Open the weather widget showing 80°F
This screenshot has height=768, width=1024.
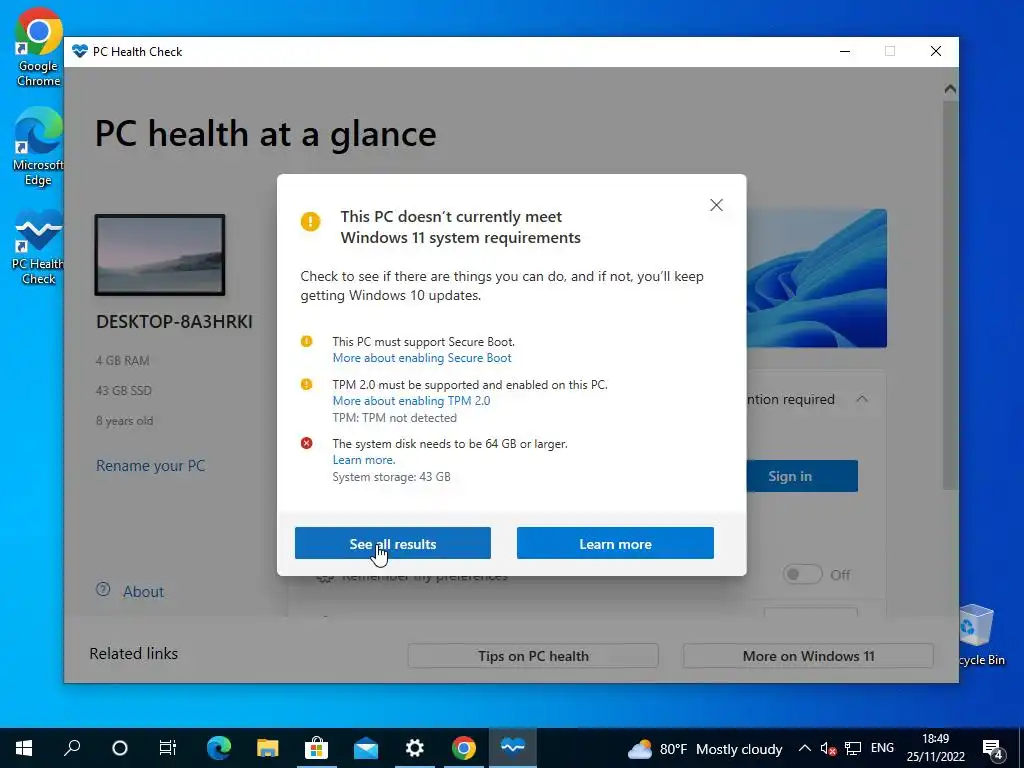click(705, 748)
